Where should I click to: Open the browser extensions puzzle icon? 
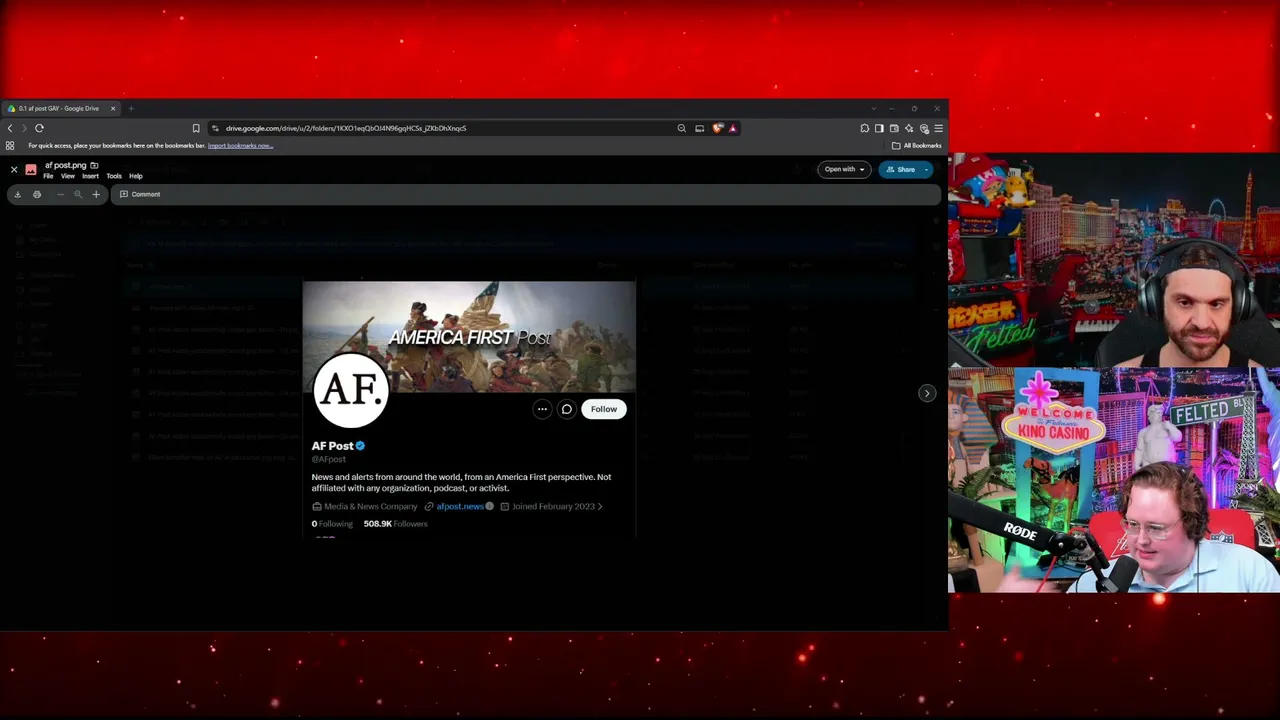tap(865, 128)
